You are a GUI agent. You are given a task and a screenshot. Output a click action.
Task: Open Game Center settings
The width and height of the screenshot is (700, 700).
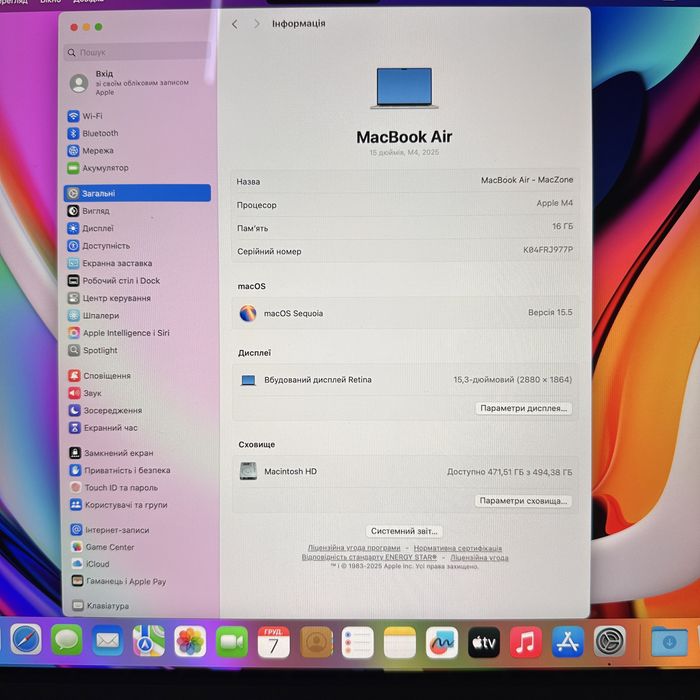point(103,547)
